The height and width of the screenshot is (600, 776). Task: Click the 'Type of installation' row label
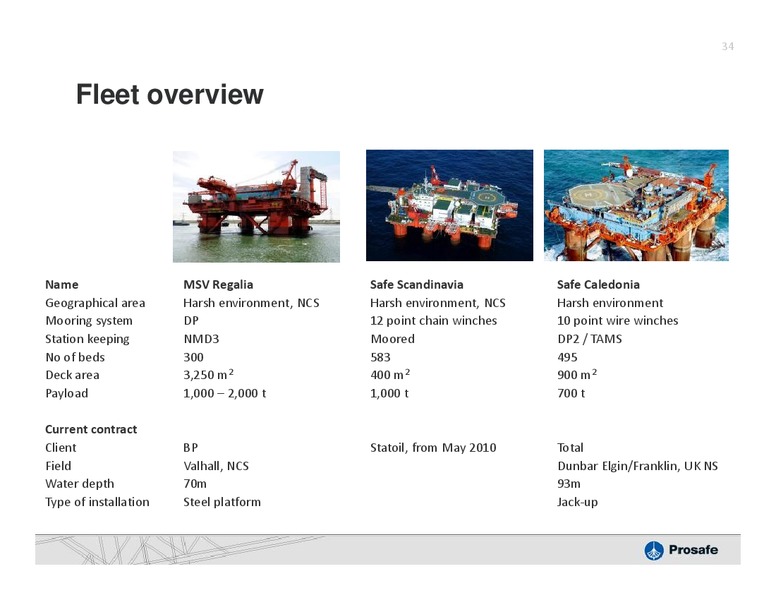pyautogui.click(x=97, y=502)
